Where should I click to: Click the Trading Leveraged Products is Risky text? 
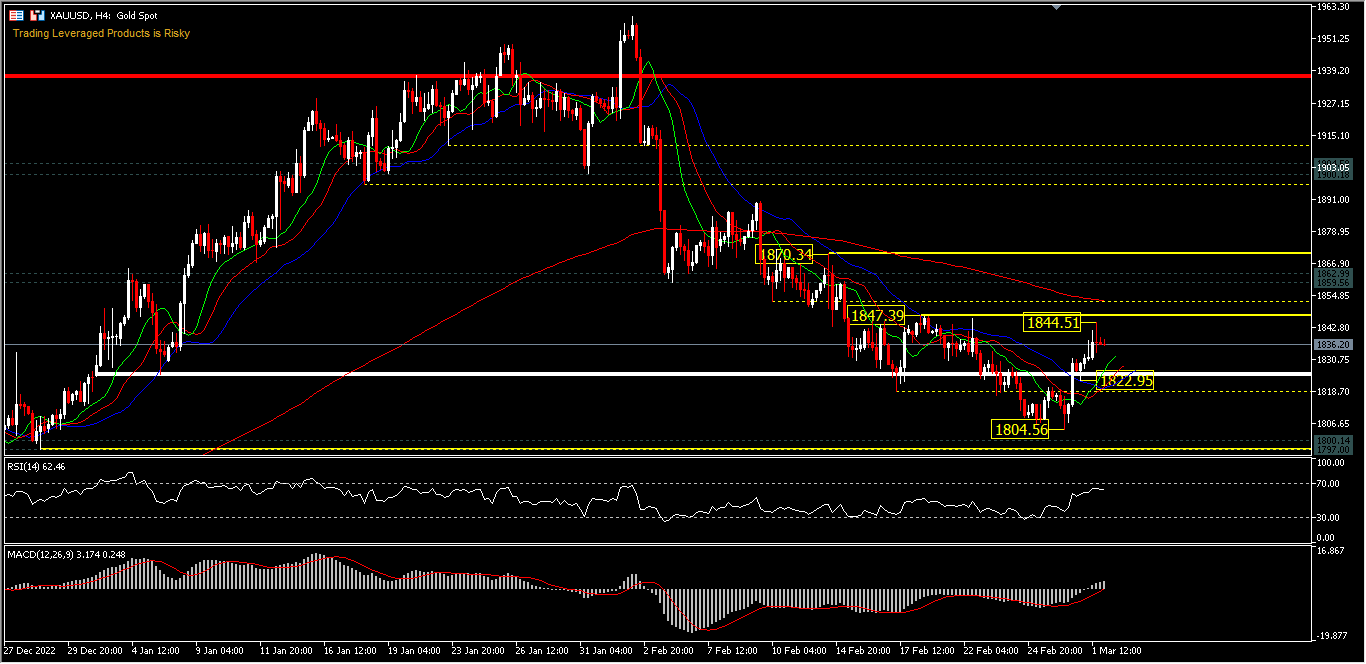[x=101, y=33]
